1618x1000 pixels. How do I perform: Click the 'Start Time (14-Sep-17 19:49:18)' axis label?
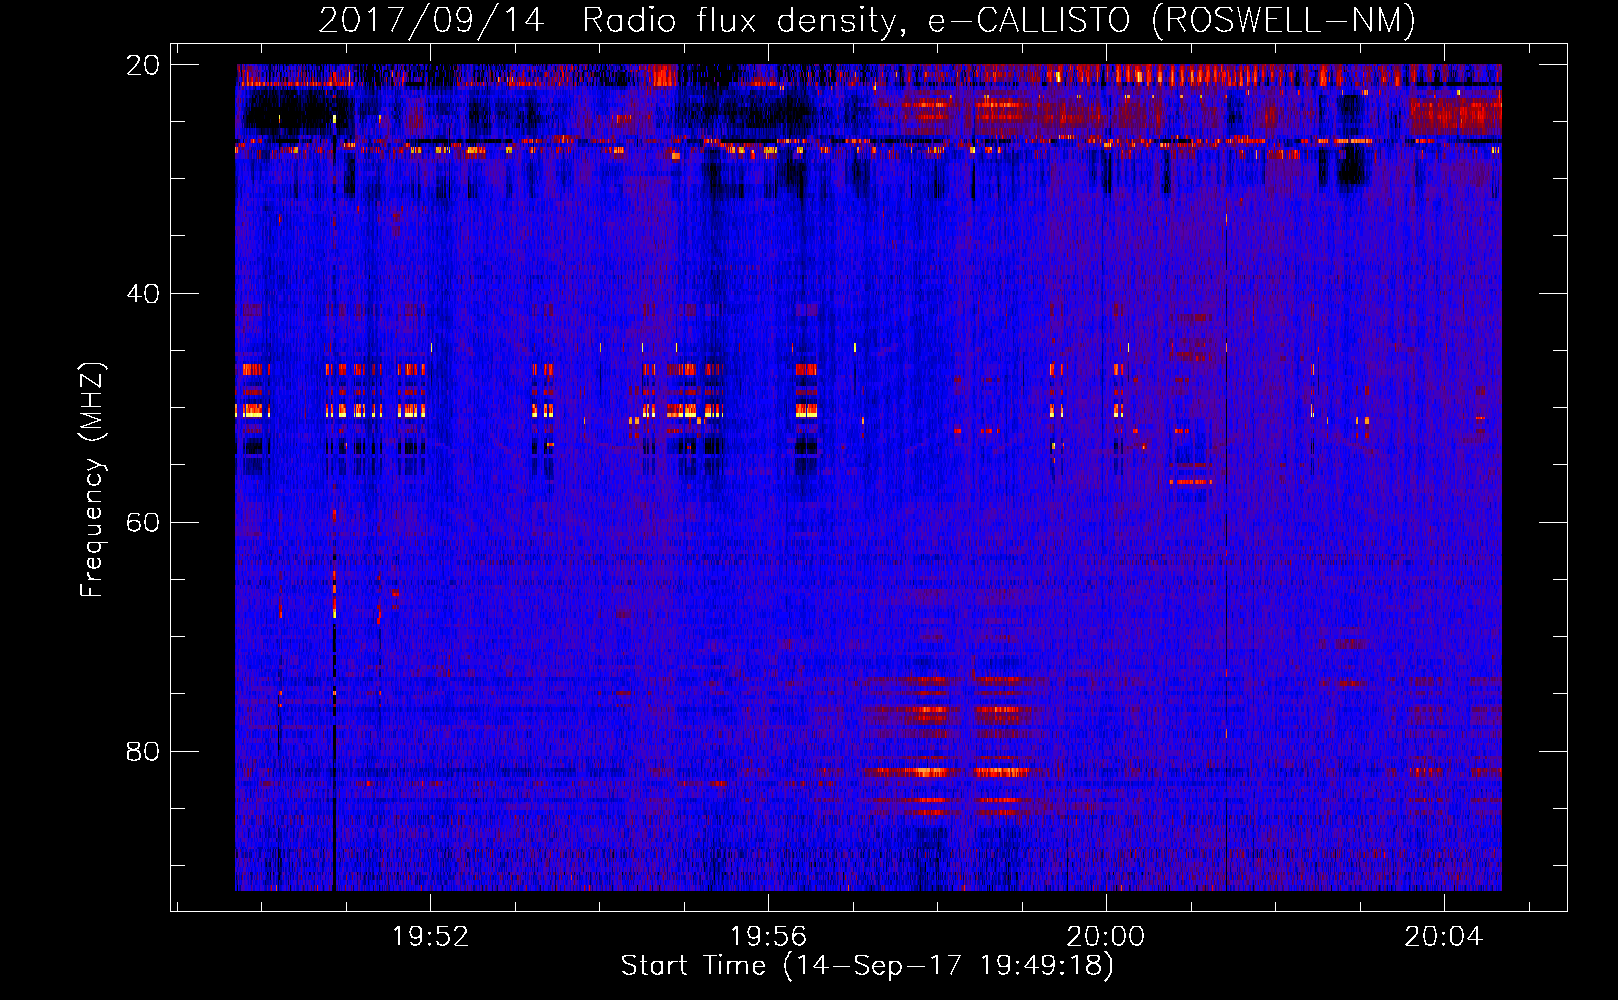click(x=867, y=966)
